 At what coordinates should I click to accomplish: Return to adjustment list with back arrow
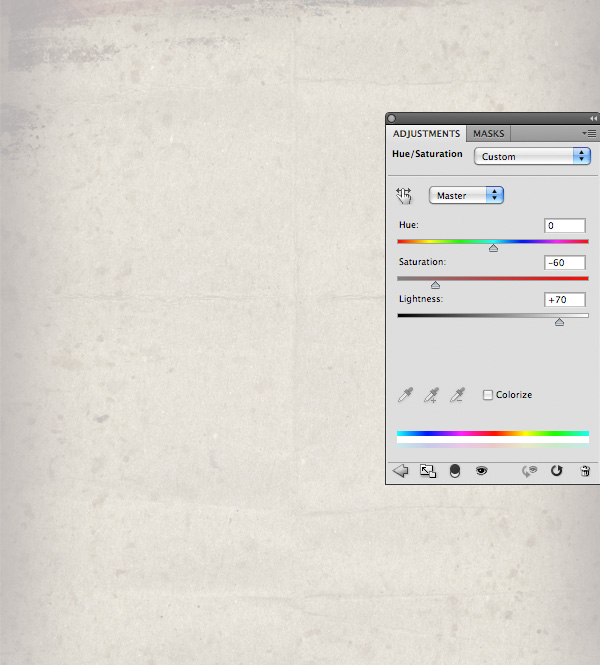pos(401,471)
